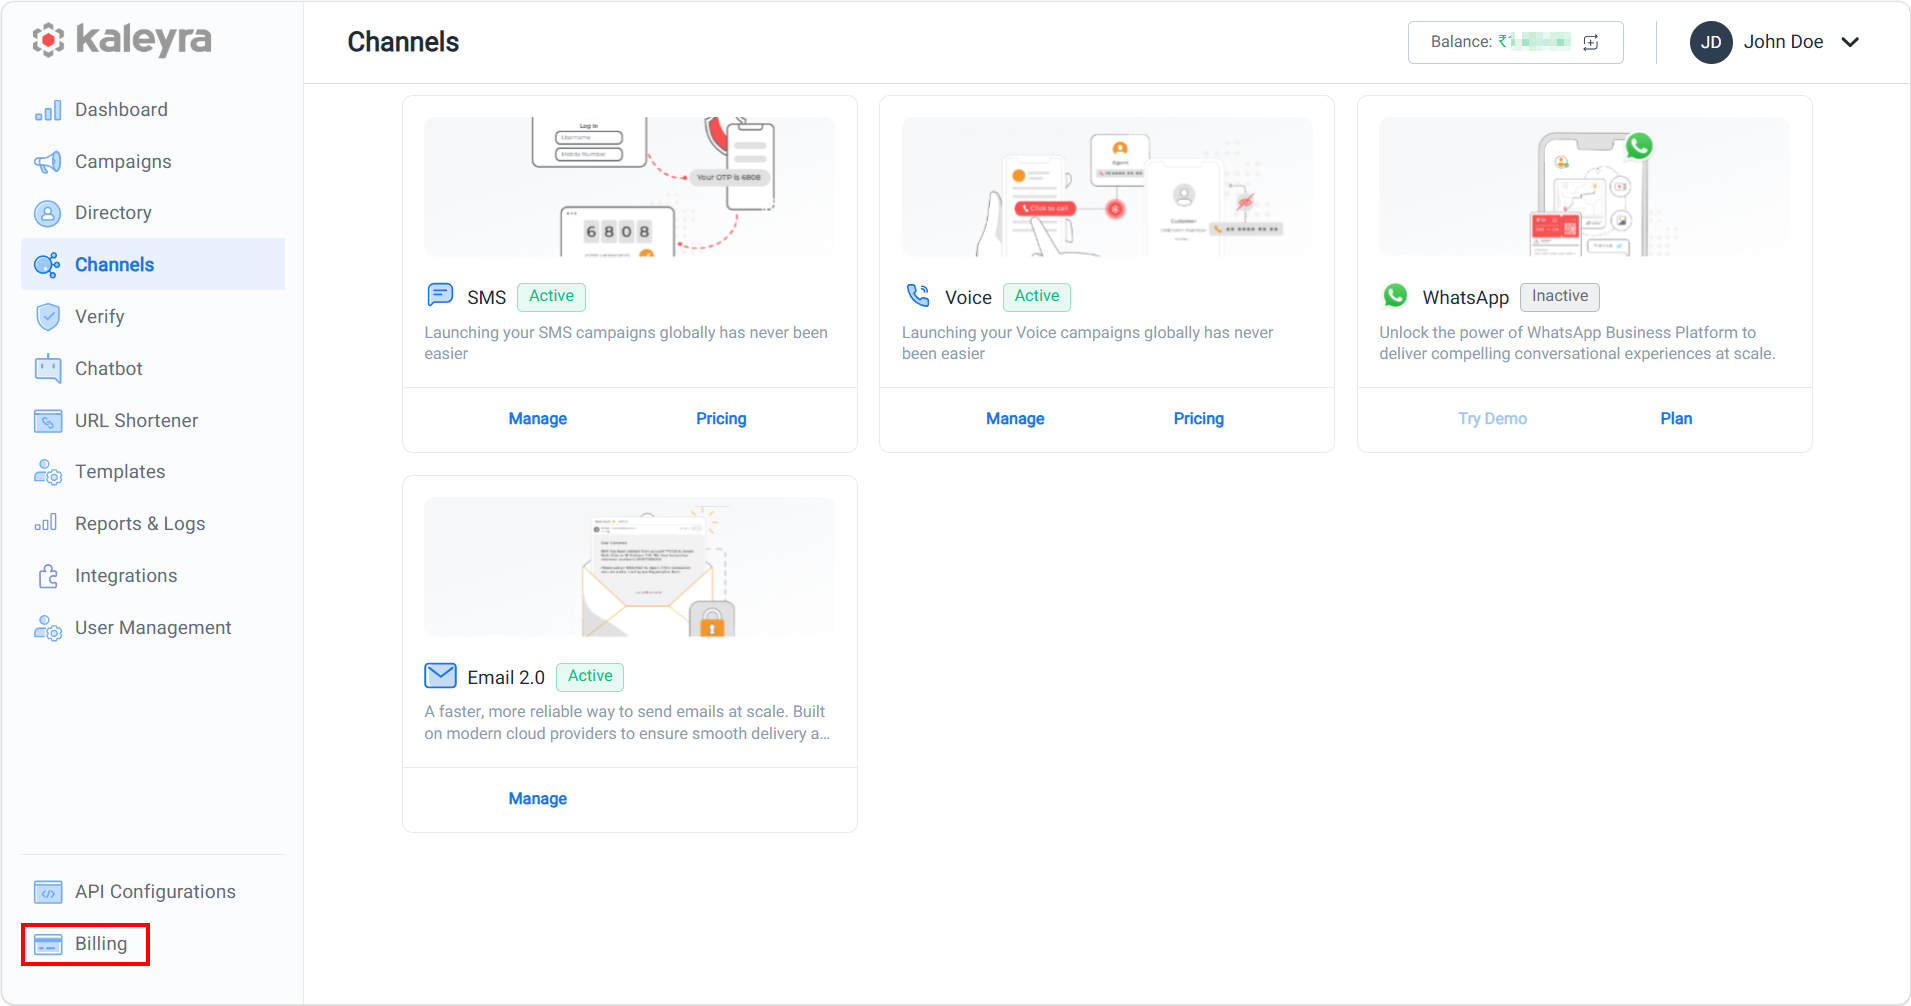Click the 'Launching your SMS campaigns' description
The image size is (1911, 1006).
(x=626, y=343)
